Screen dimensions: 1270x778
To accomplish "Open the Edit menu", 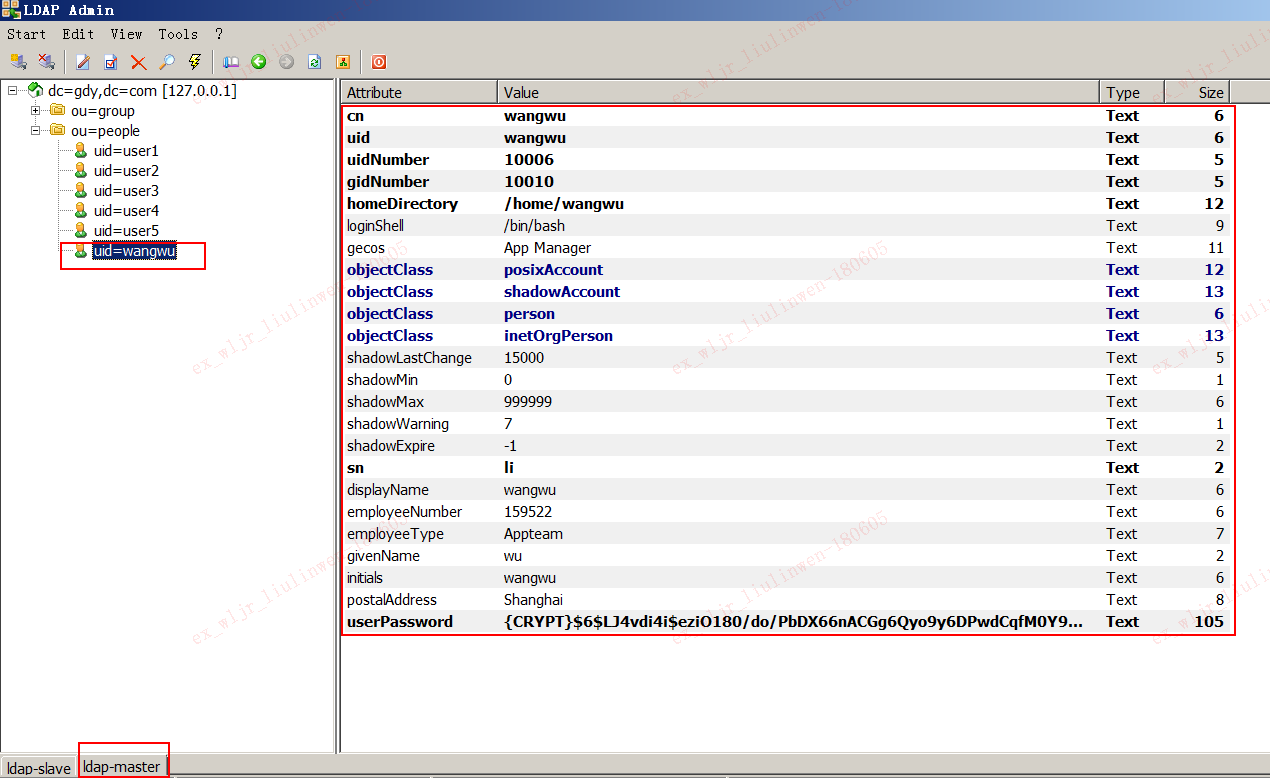I will point(78,34).
